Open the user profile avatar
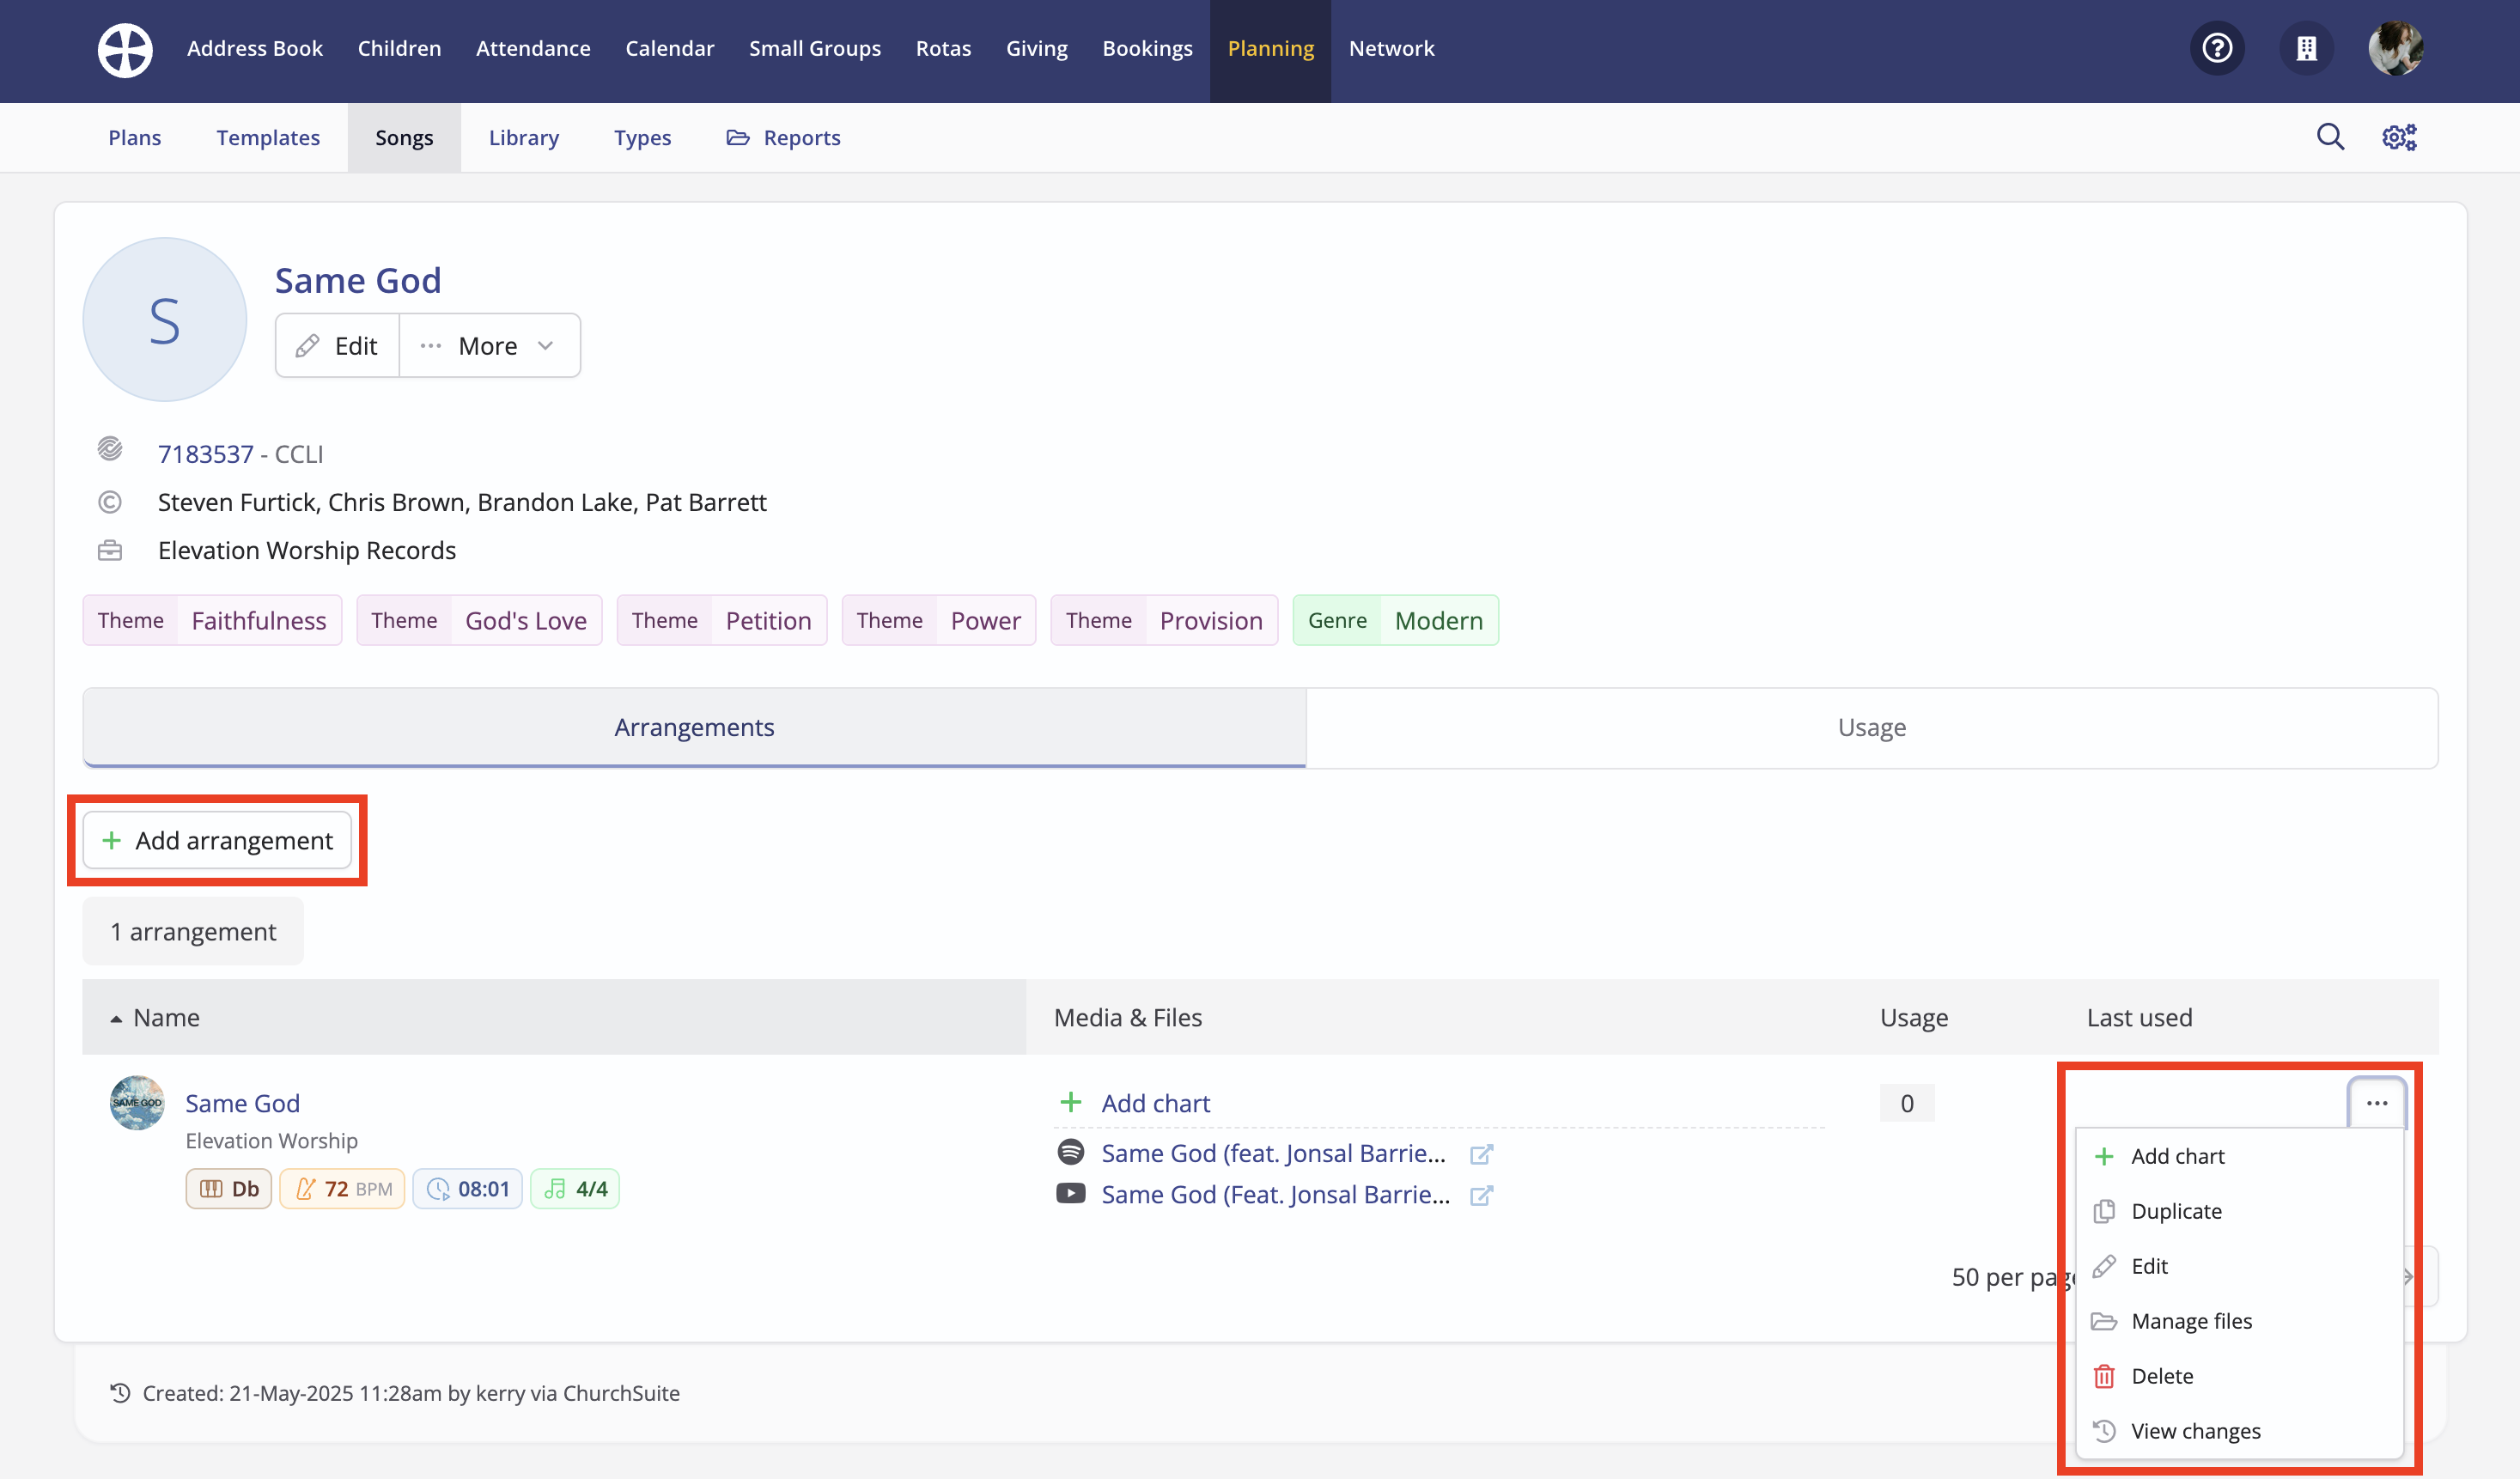Screen dimensions: 2520x1479 tap(2395, 48)
